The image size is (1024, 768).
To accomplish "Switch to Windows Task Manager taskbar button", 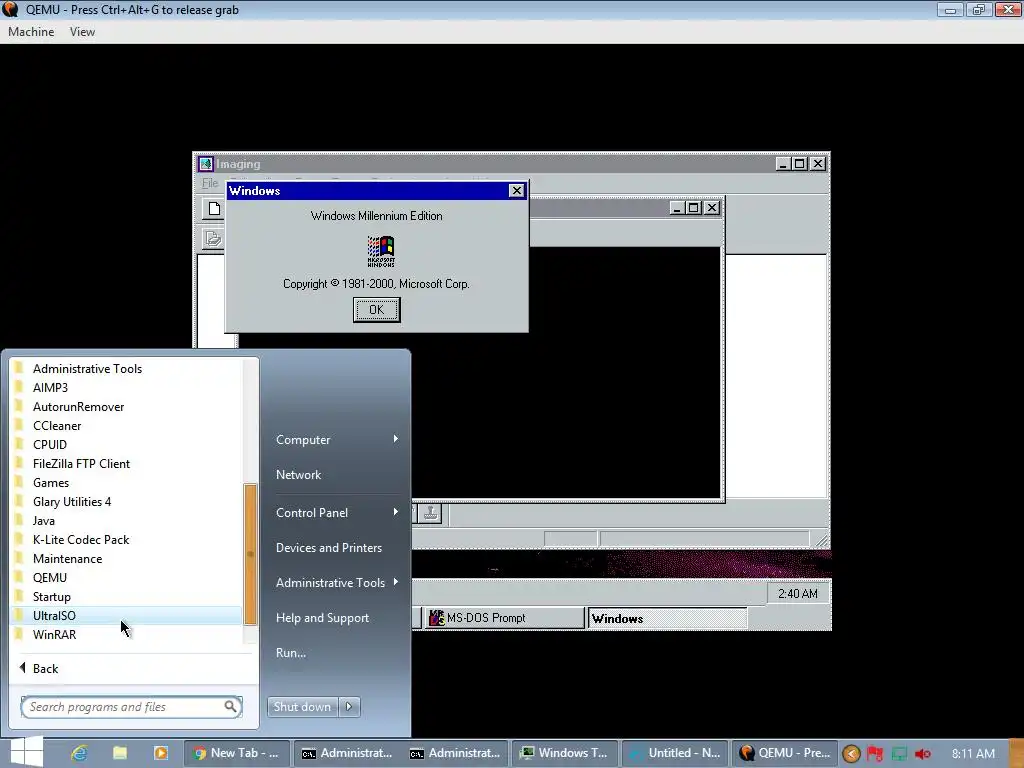I will tap(565, 753).
